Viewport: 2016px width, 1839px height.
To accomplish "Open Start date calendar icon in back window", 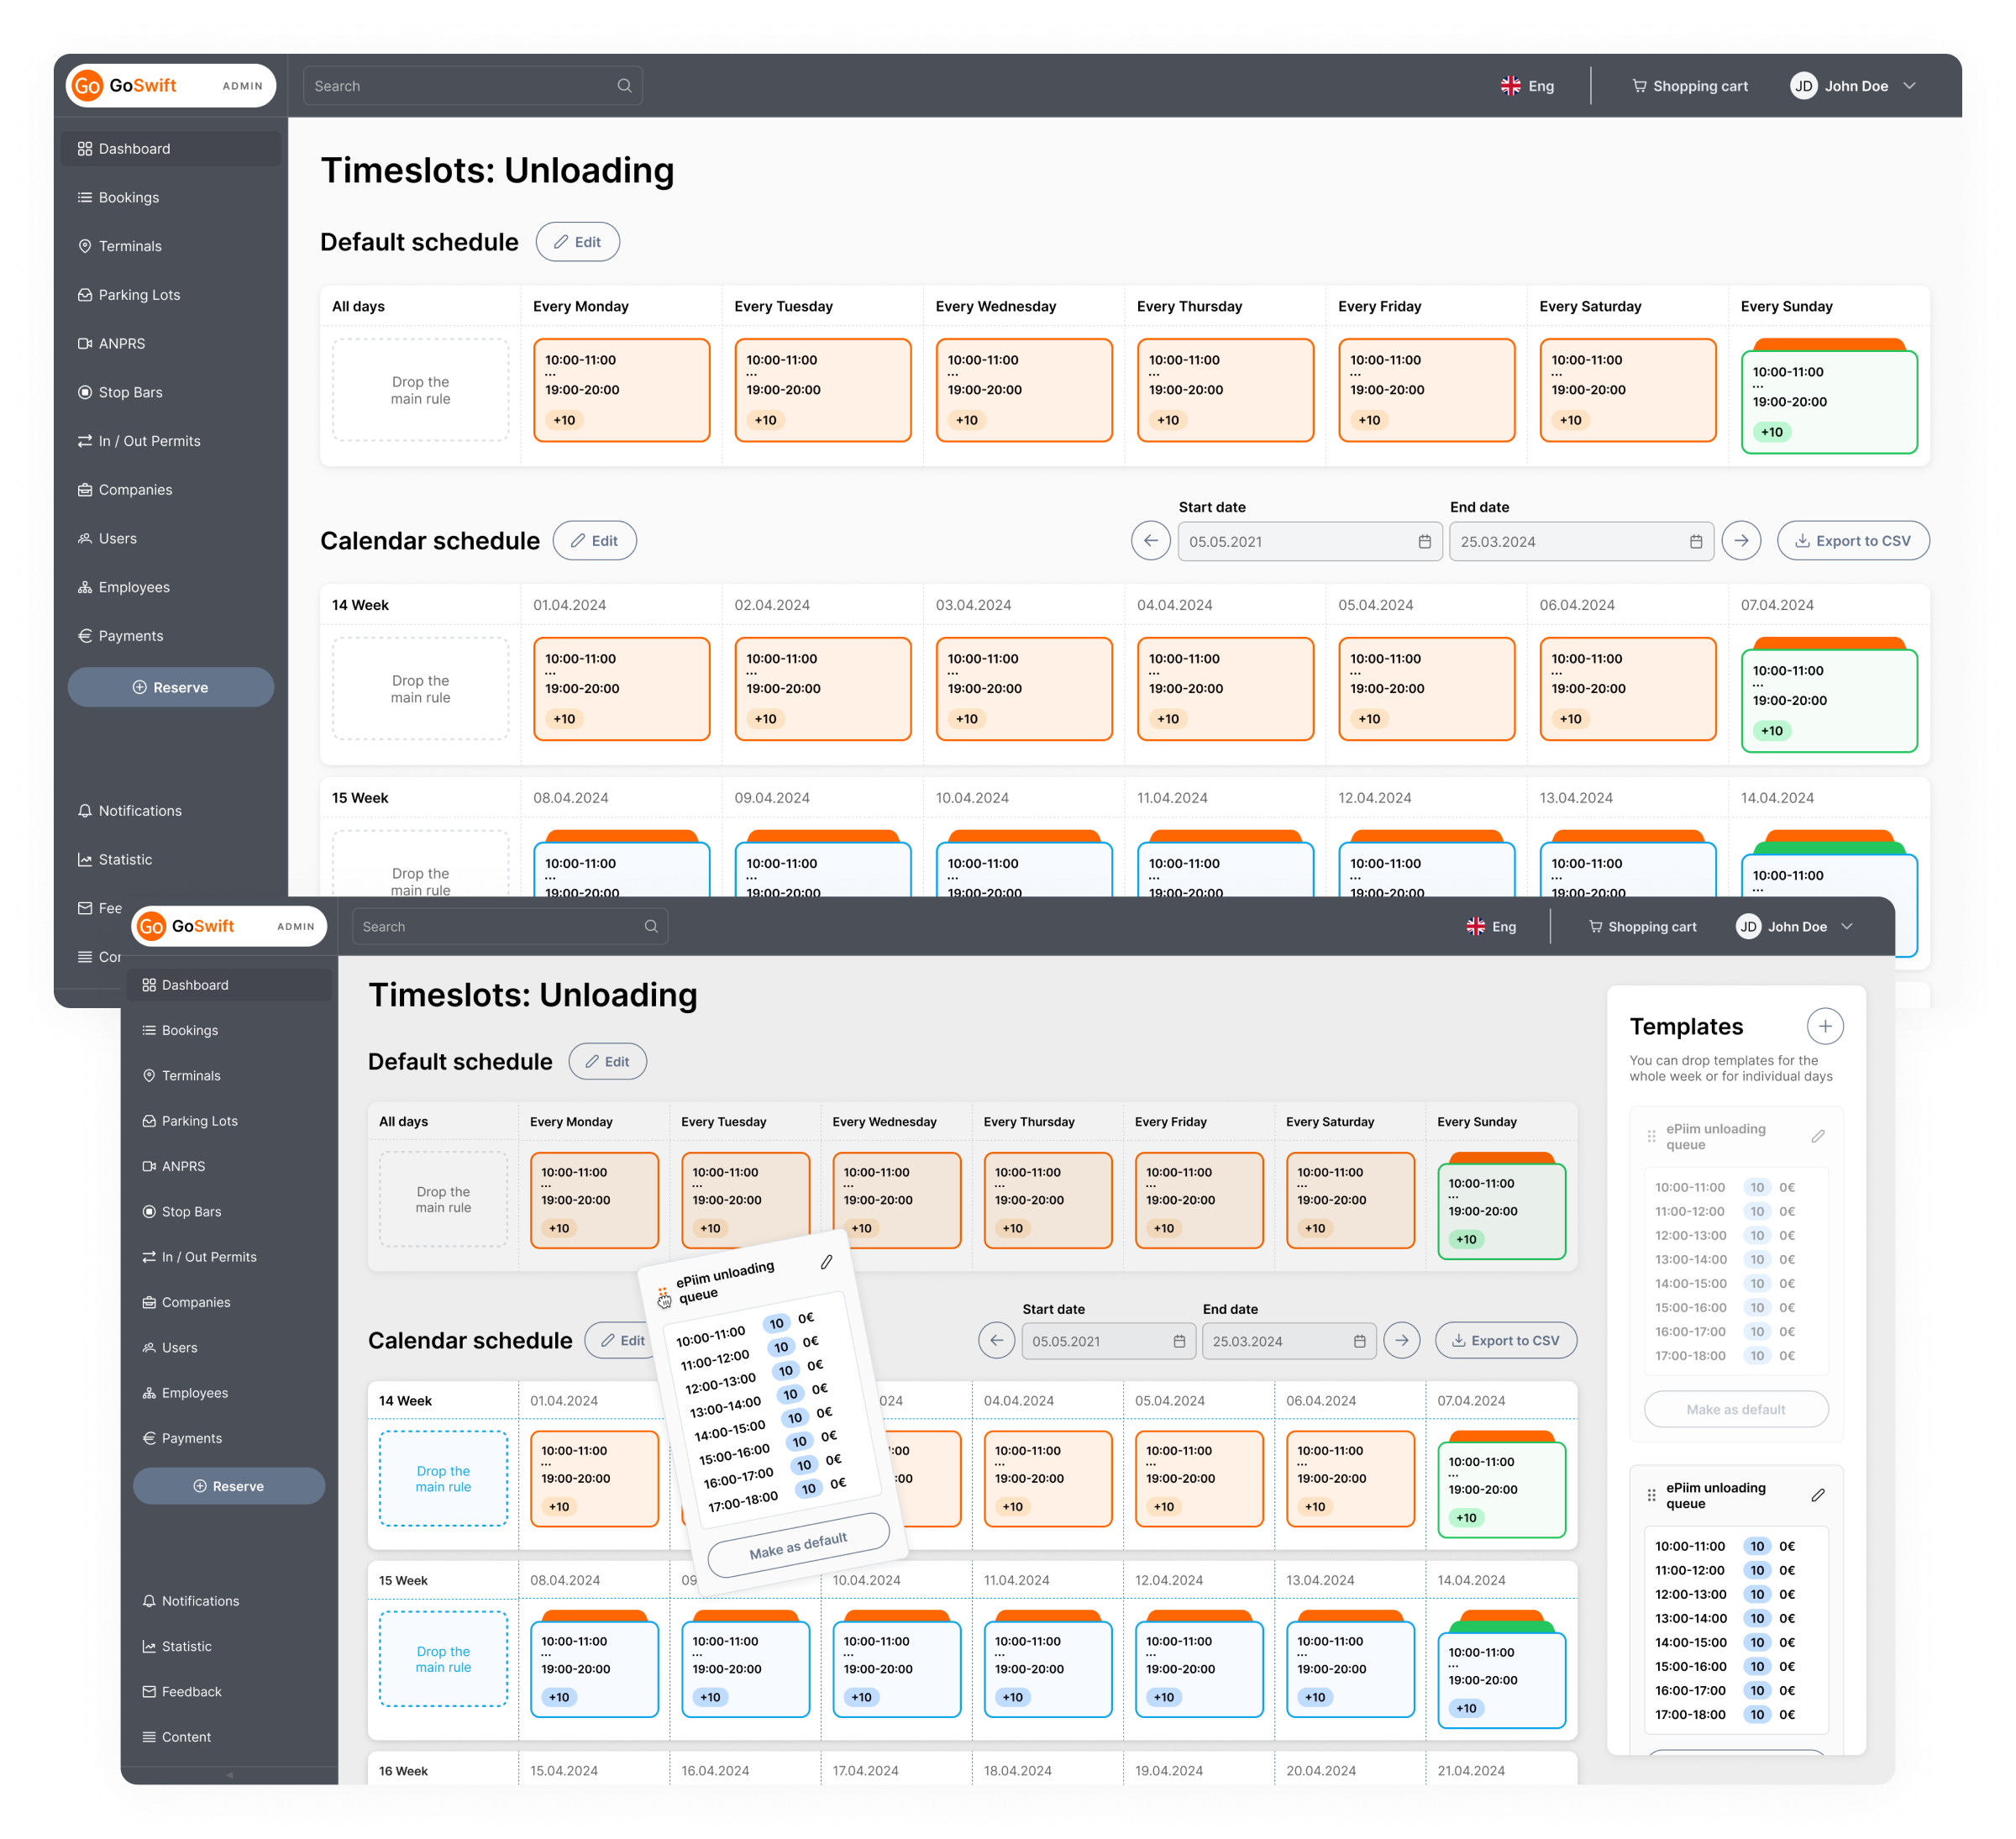I will coord(1424,542).
